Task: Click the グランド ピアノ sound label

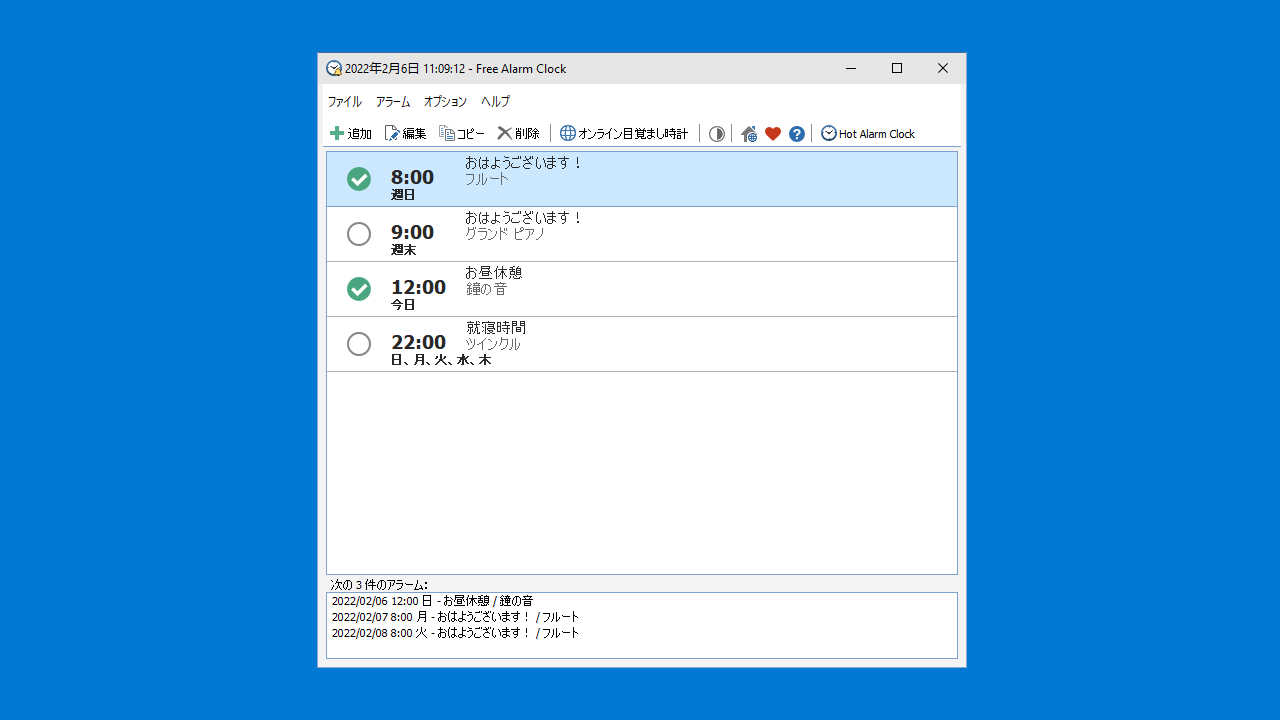Action: coord(505,234)
